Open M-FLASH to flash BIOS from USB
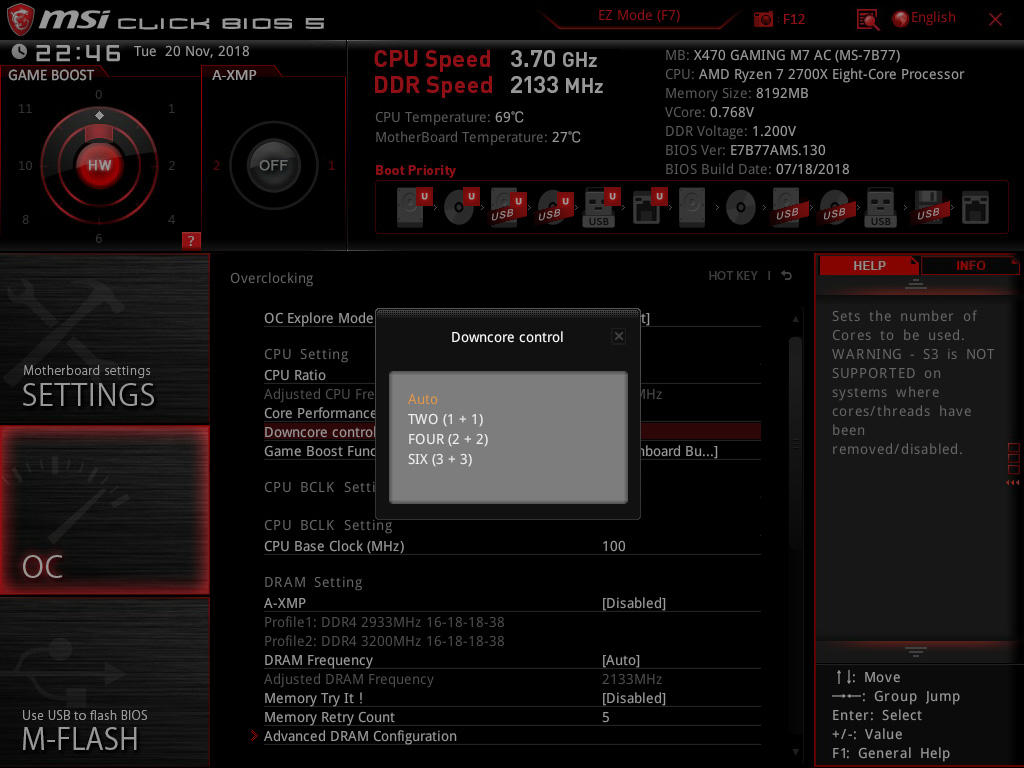 click(x=104, y=682)
